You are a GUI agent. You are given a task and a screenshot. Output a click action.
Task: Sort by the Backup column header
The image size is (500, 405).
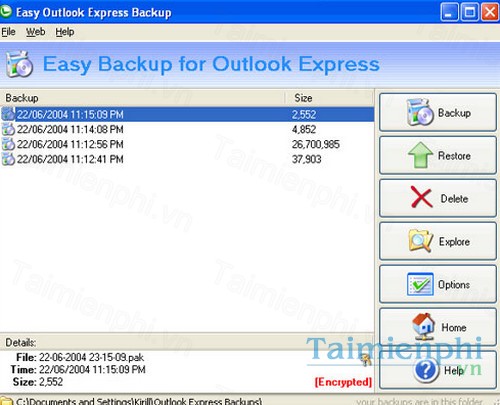click(142, 98)
